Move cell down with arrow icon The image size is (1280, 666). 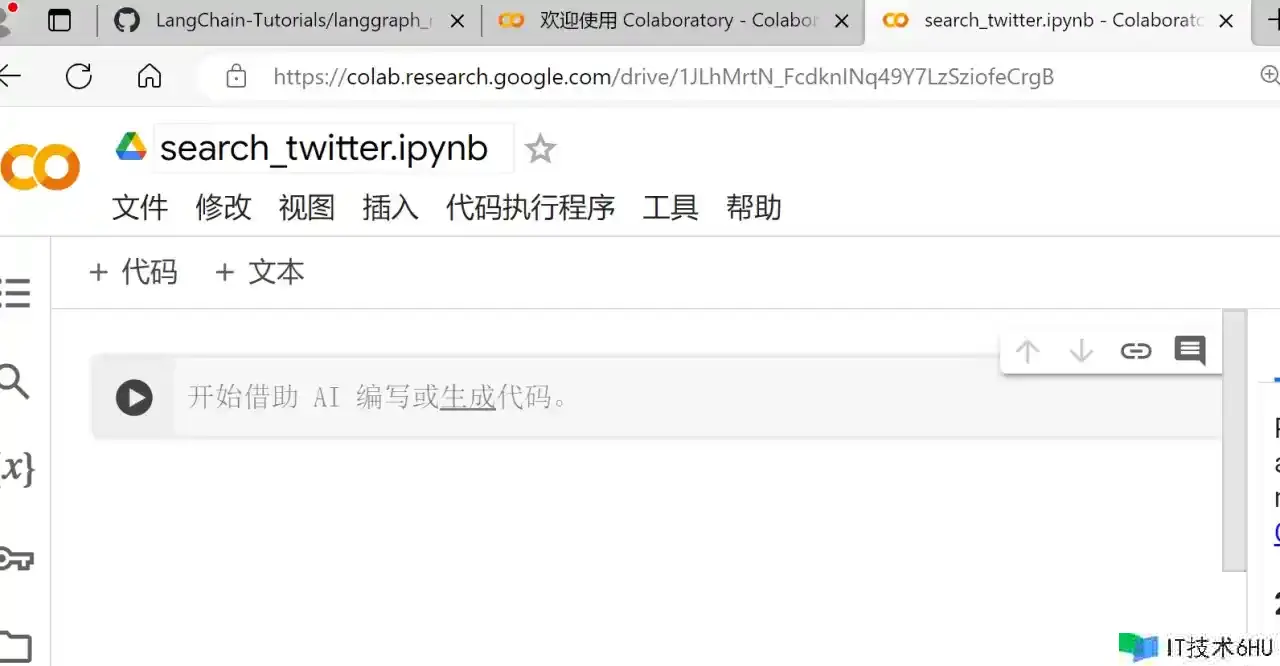(x=1081, y=351)
